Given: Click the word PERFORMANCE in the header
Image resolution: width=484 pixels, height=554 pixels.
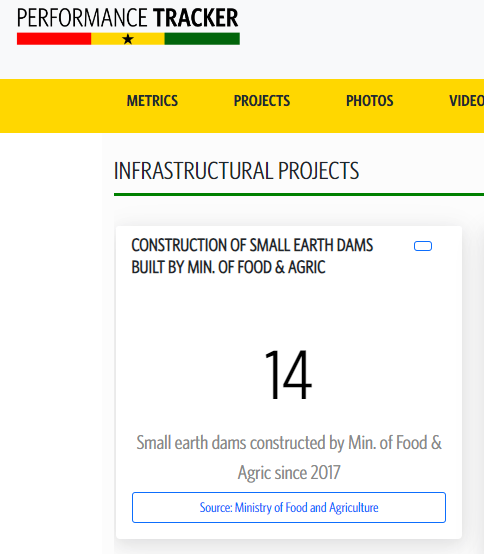Looking at the screenshot, I should click(x=82, y=18).
